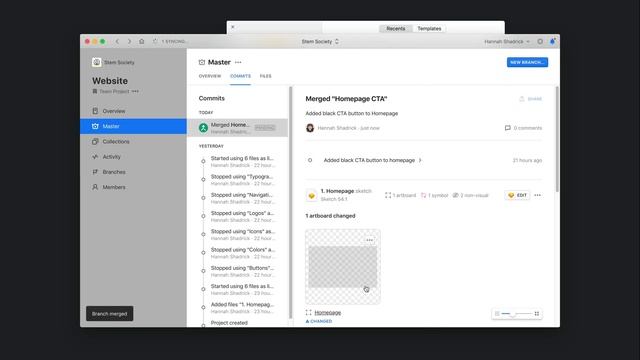Open the Homepage file more options
The width and height of the screenshot is (640, 360).
pos(538,196)
